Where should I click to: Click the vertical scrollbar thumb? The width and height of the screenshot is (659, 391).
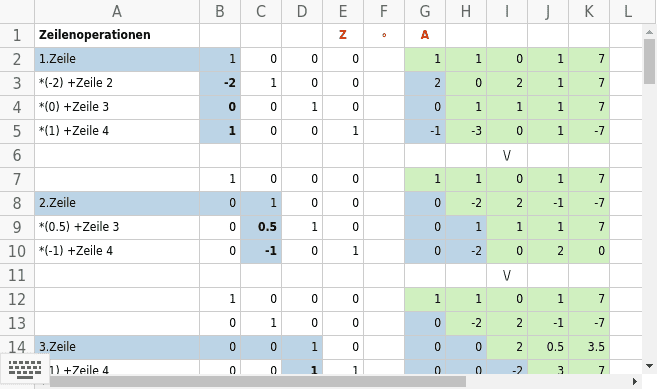pos(649,61)
